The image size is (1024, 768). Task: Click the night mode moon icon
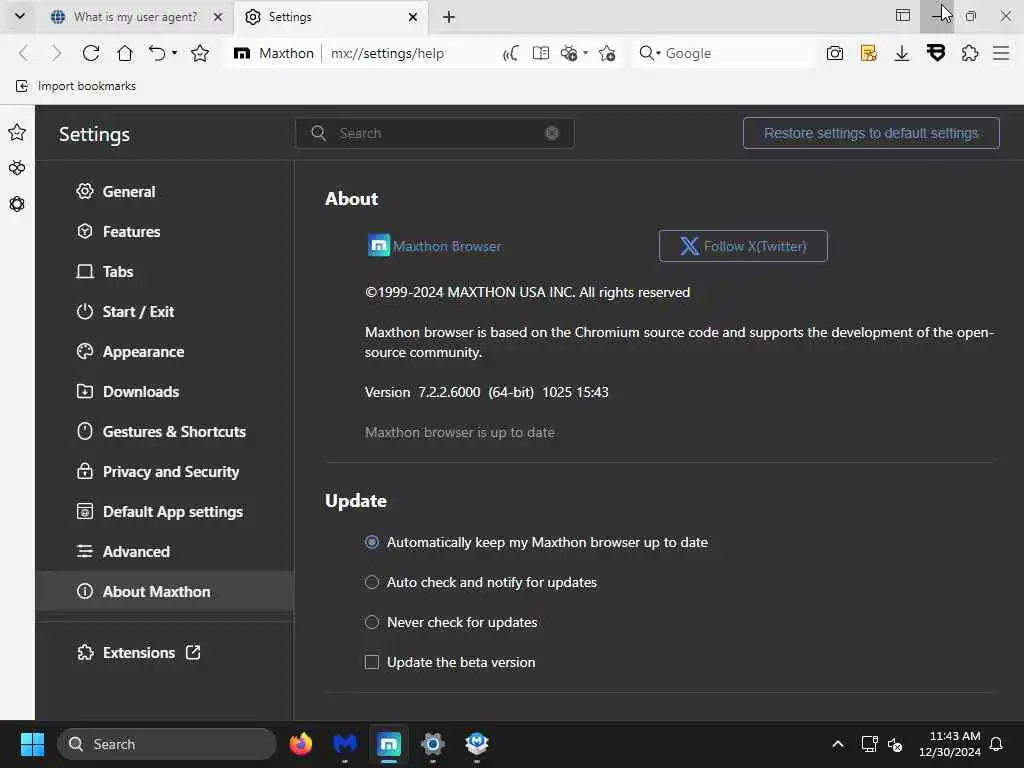[511, 53]
